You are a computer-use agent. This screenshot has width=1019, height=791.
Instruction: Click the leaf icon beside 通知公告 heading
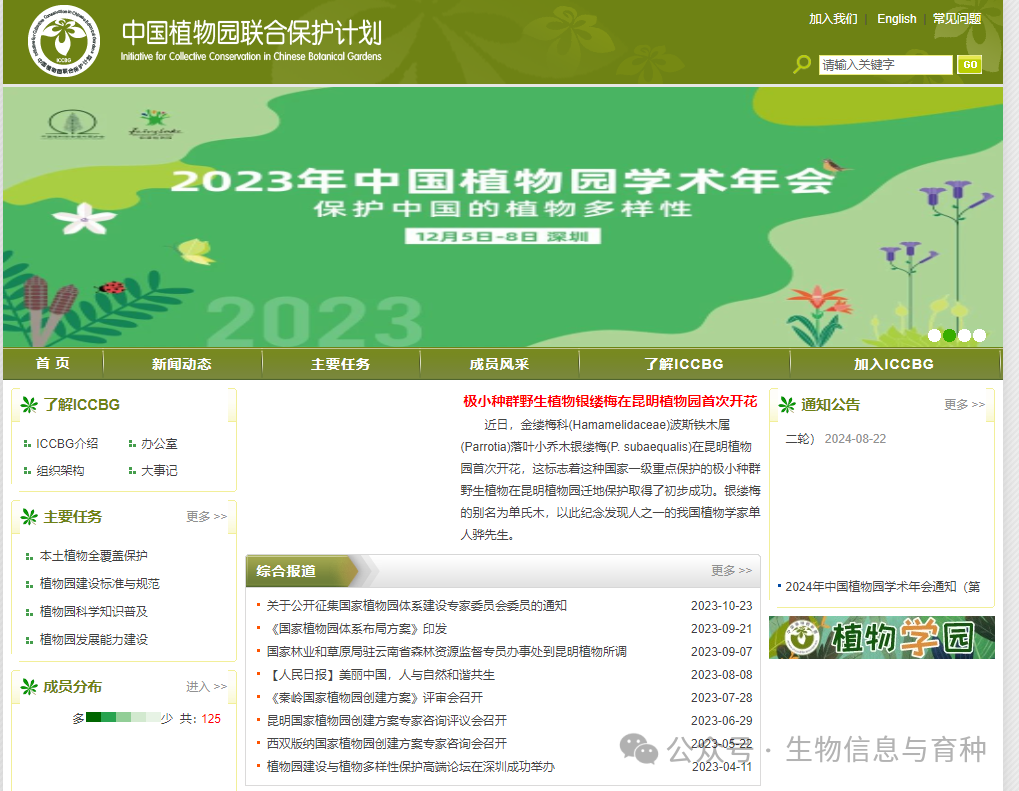click(x=789, y=404)
